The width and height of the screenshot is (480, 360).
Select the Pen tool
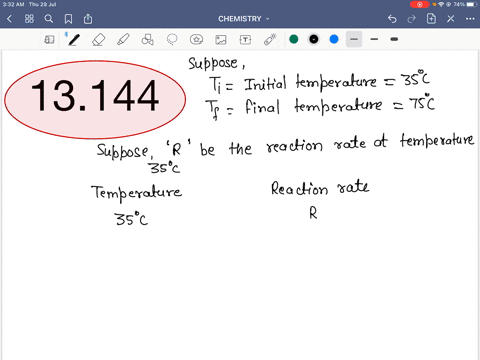[x=74, y=40]
